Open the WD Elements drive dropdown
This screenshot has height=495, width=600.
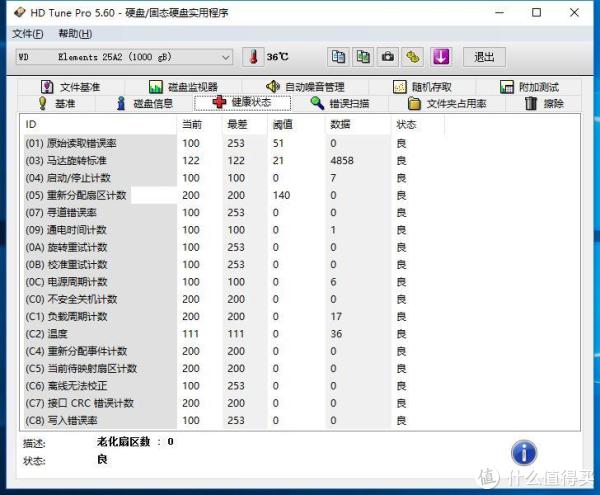tap(124, 57)
